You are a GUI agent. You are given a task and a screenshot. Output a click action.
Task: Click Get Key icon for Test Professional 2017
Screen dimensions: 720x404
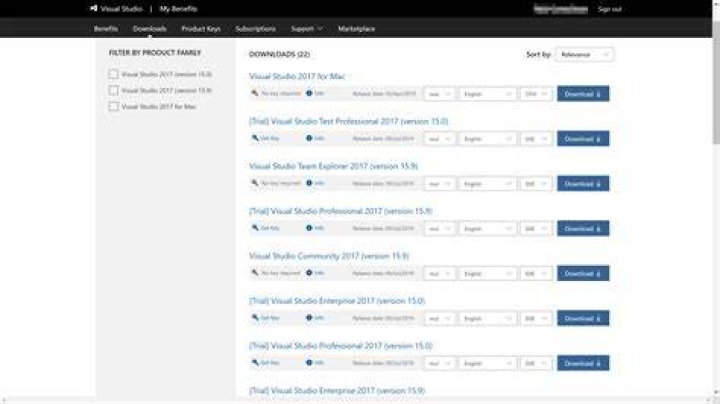[255, 138]
